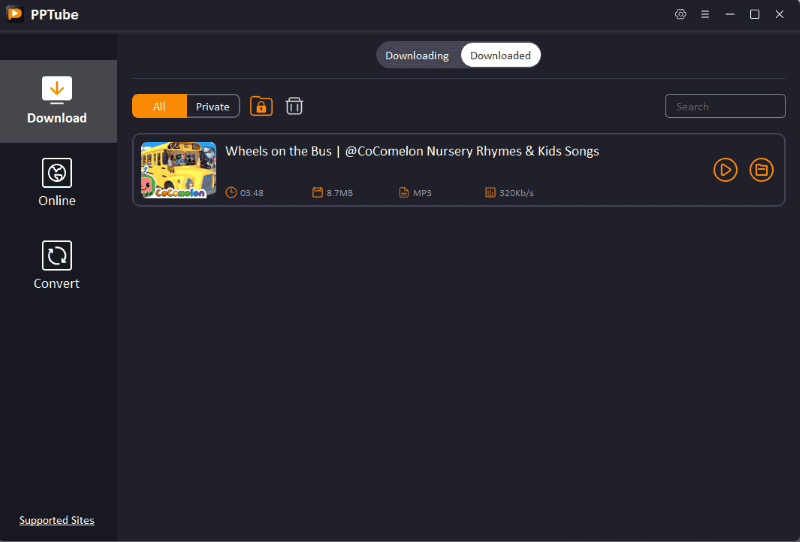Image resolution: width=800 pixels, height=542 pixels.
Task: Open file folder for Wheels on the Bus
Action: [761, 170]
